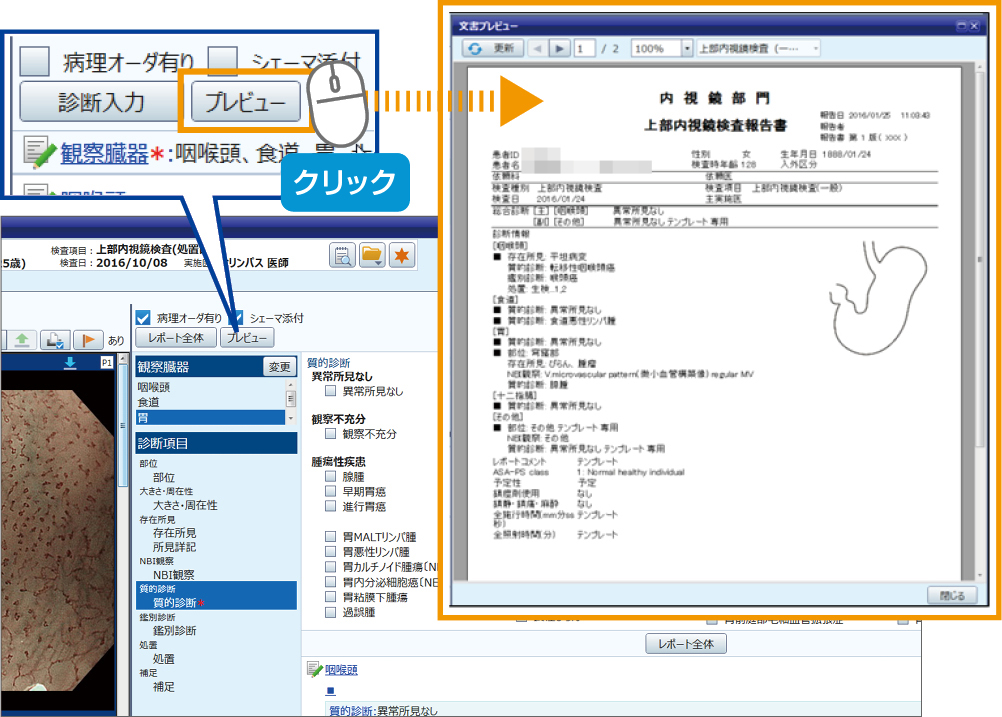Open the 100% zoom dropdown
This screenshot has width=1002, height=717.
tap(686, 48)
